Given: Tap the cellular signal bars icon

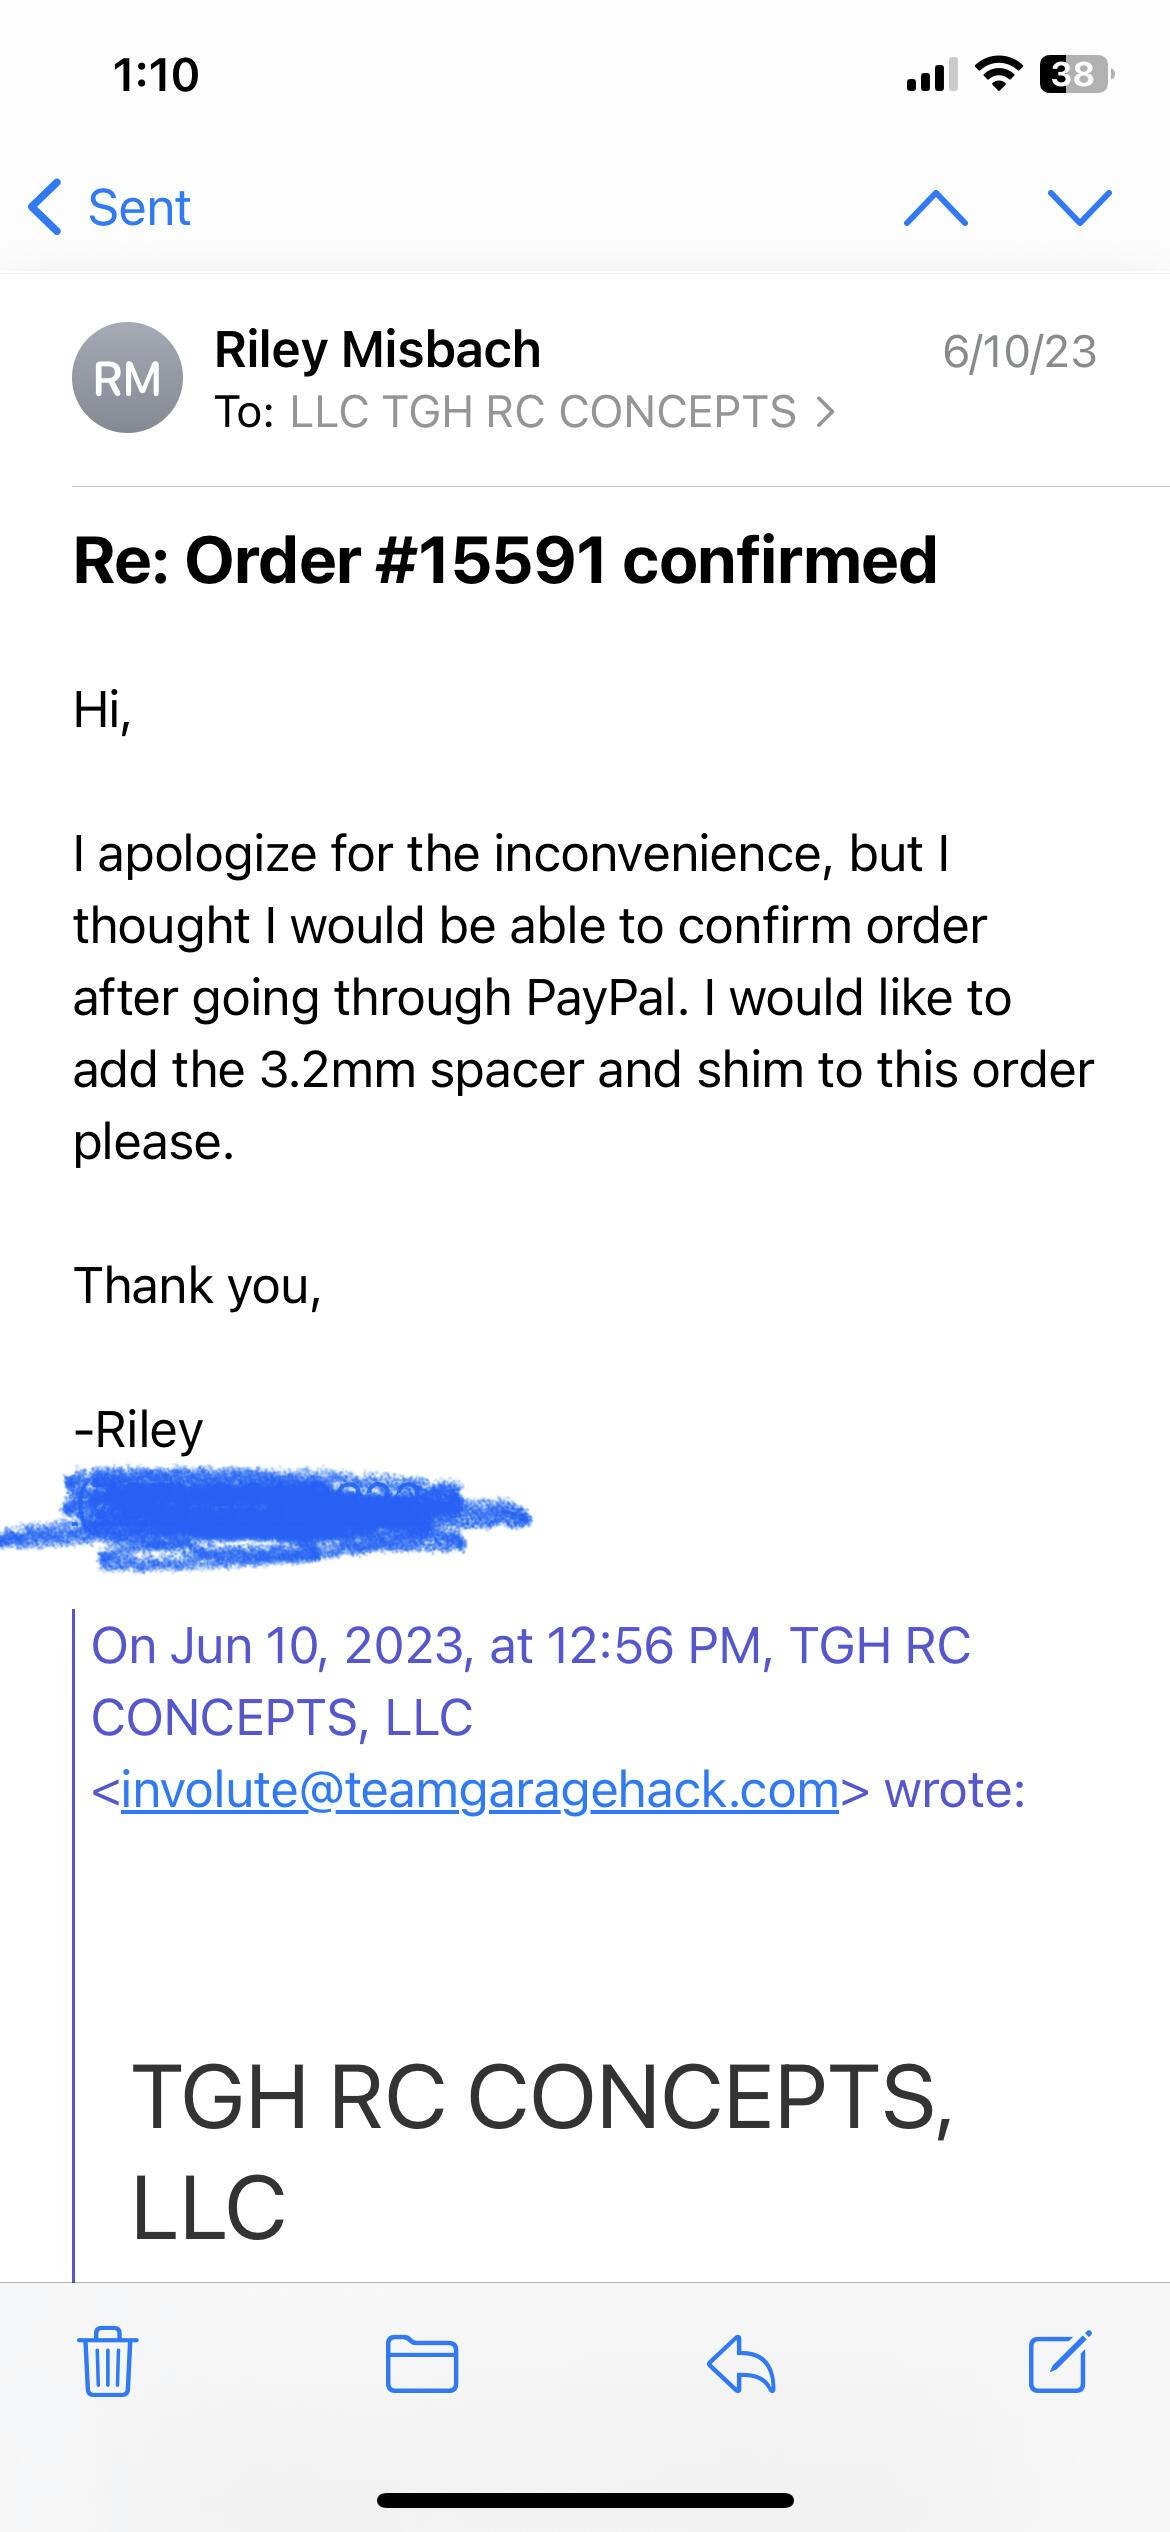Looking at the screenshot, I should (930, 75).
